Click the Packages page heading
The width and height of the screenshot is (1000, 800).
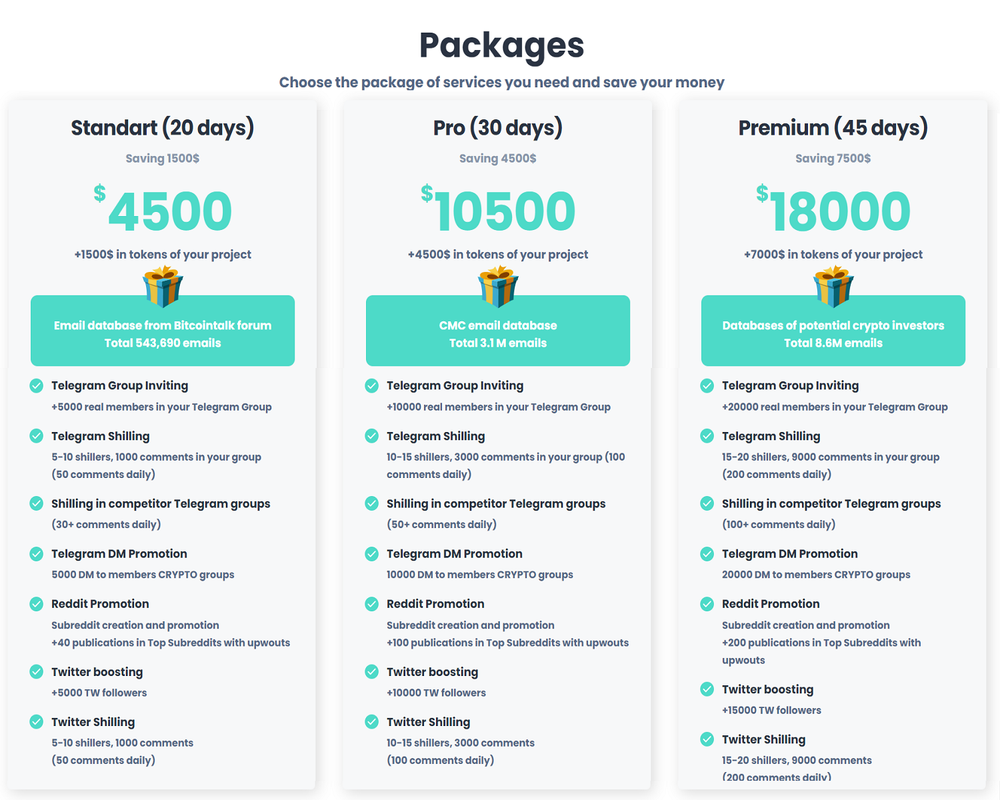pos(501,46)
